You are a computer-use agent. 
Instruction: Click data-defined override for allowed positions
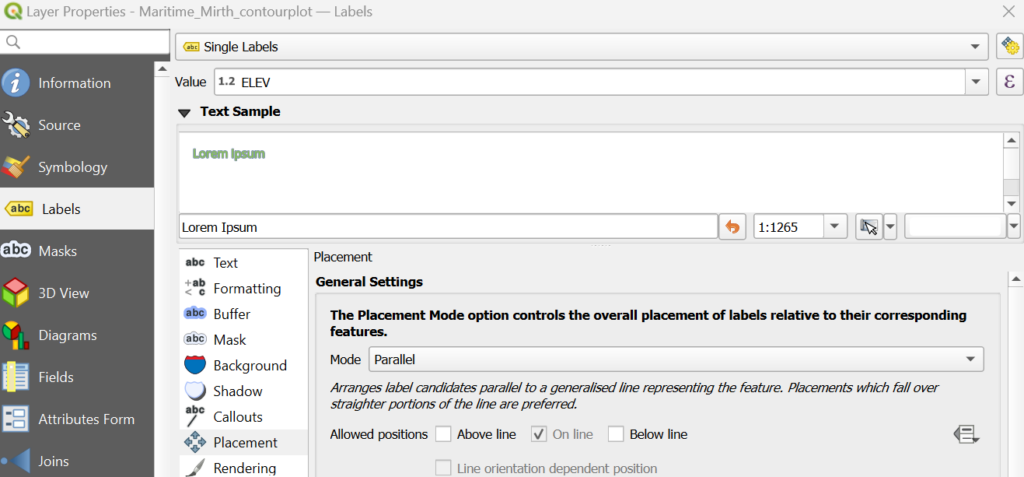966,434
